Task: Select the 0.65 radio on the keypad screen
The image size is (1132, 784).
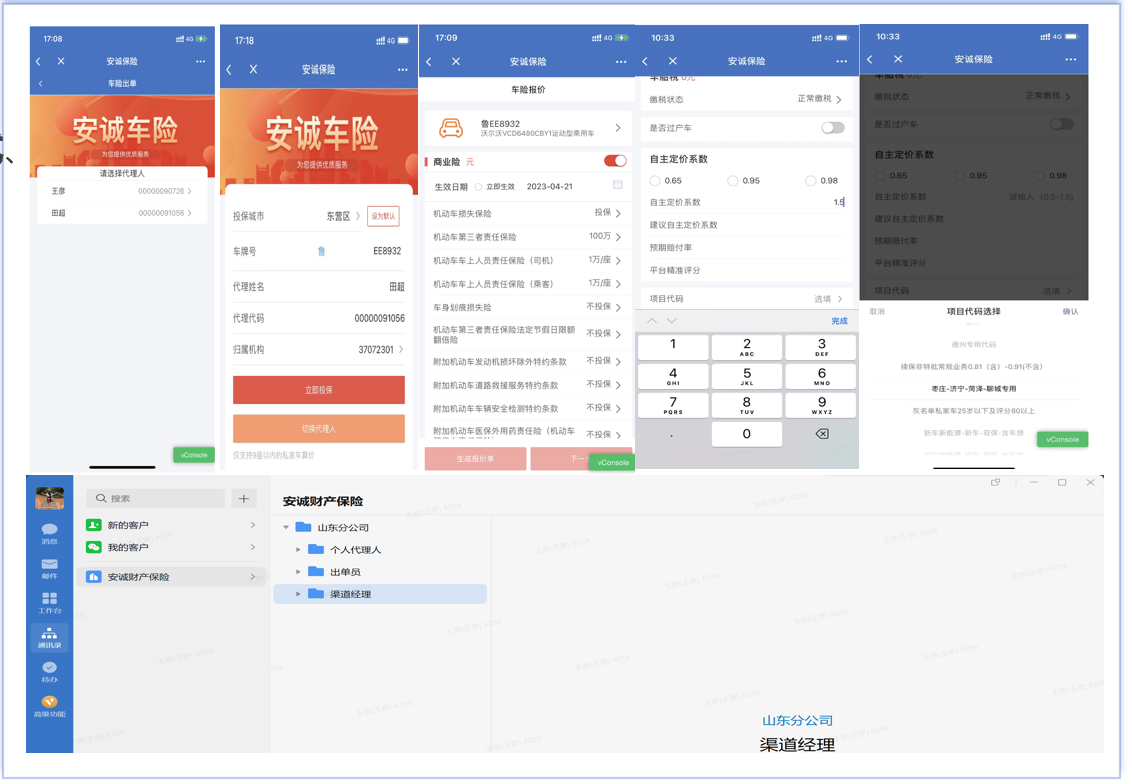Action: [655, 180]
